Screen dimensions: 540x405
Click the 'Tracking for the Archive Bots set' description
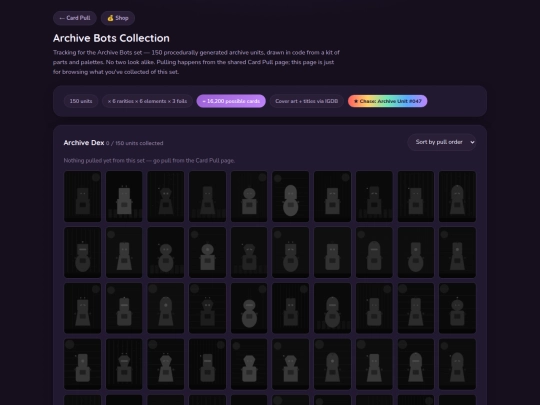click(x=196, y=62)
